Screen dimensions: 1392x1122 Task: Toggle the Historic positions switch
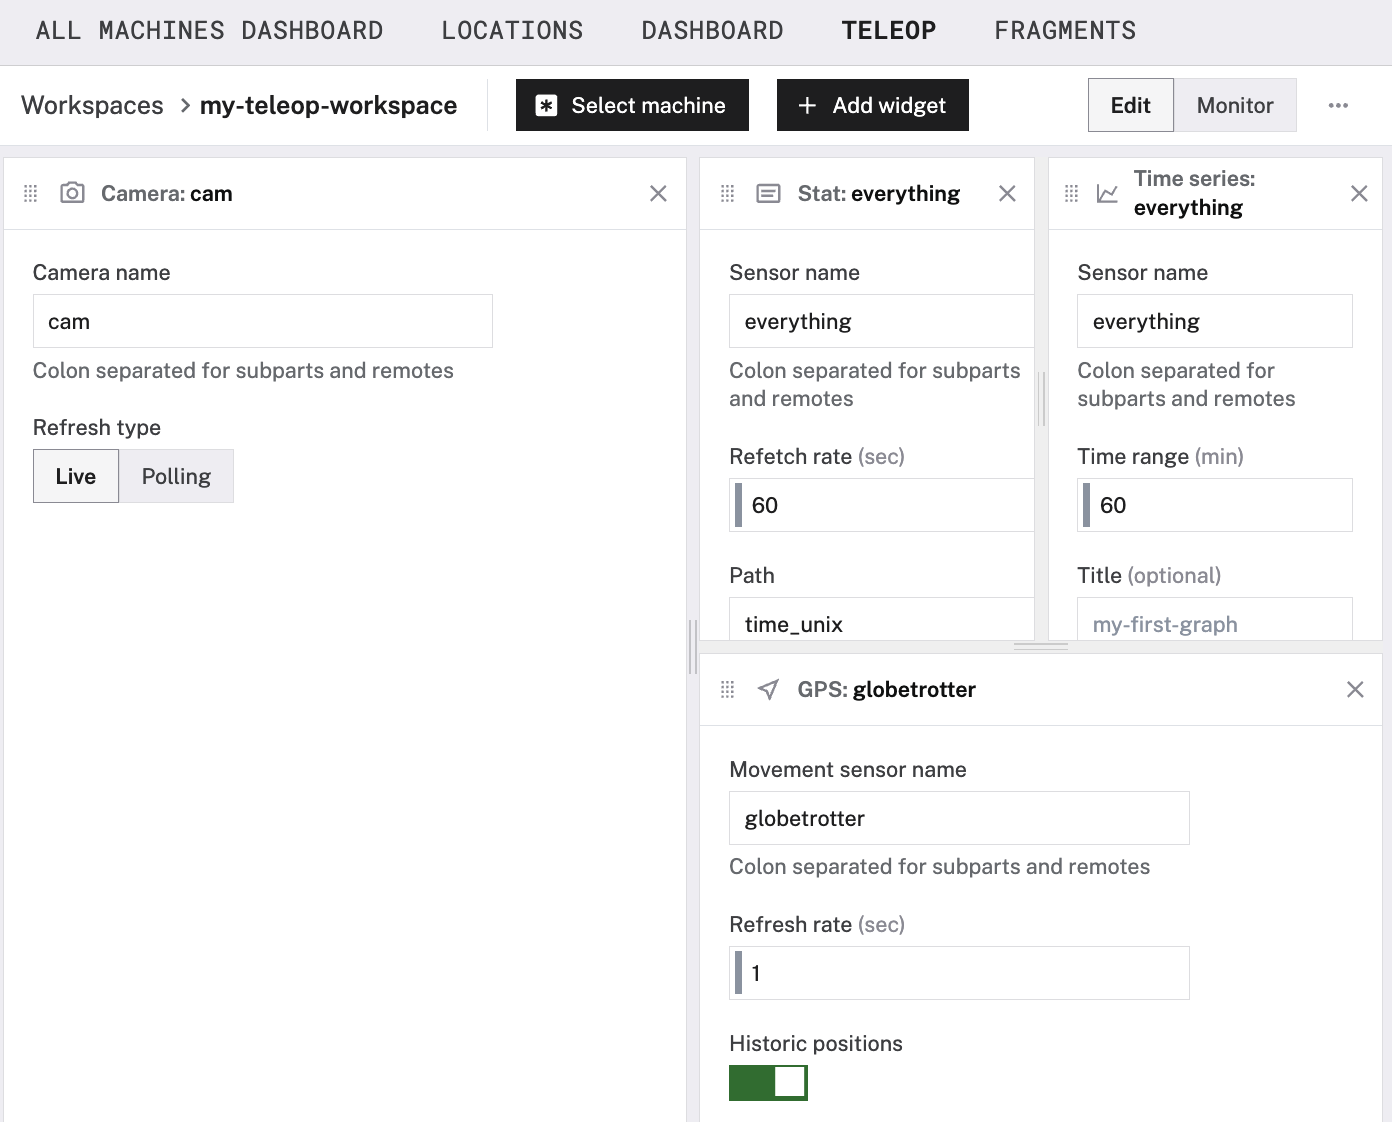pyautogui.click(x=768, y=1082)
